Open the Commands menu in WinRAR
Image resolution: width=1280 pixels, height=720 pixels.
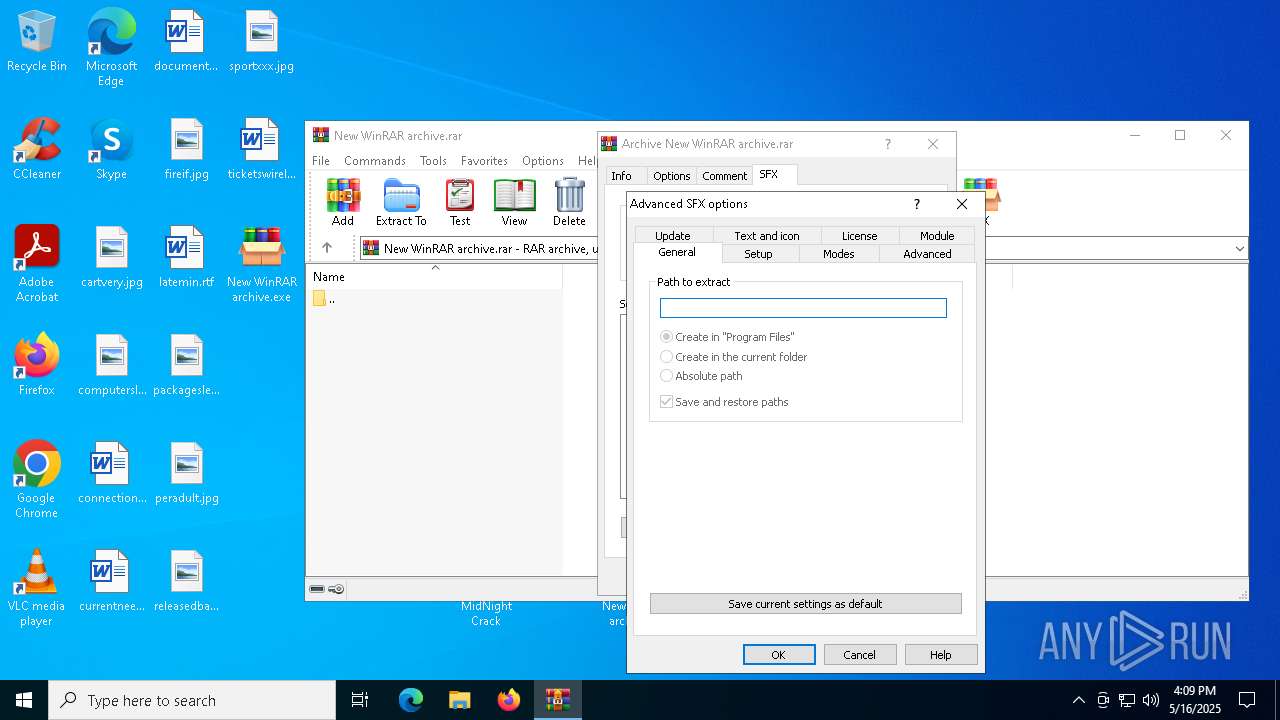click(x=375, y=161)
